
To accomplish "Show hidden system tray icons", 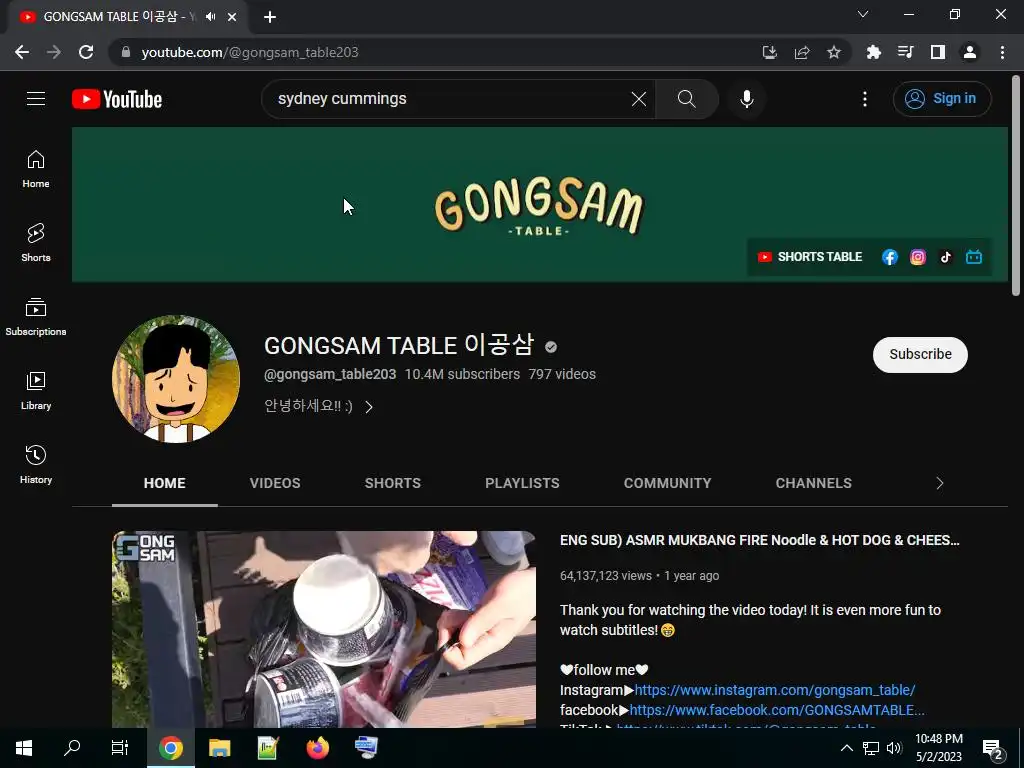I will coord(846,748).
